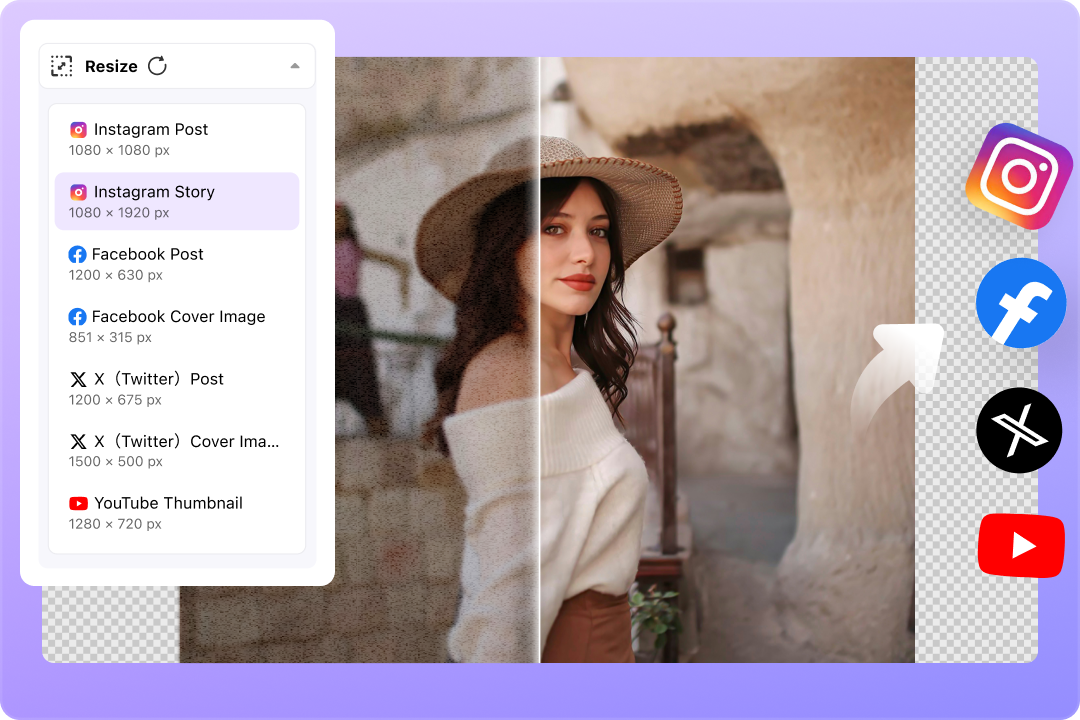Screen dimensions: 1080x720
Task: Click the large YouTube logo on right
Action: tap(1021, 546)
